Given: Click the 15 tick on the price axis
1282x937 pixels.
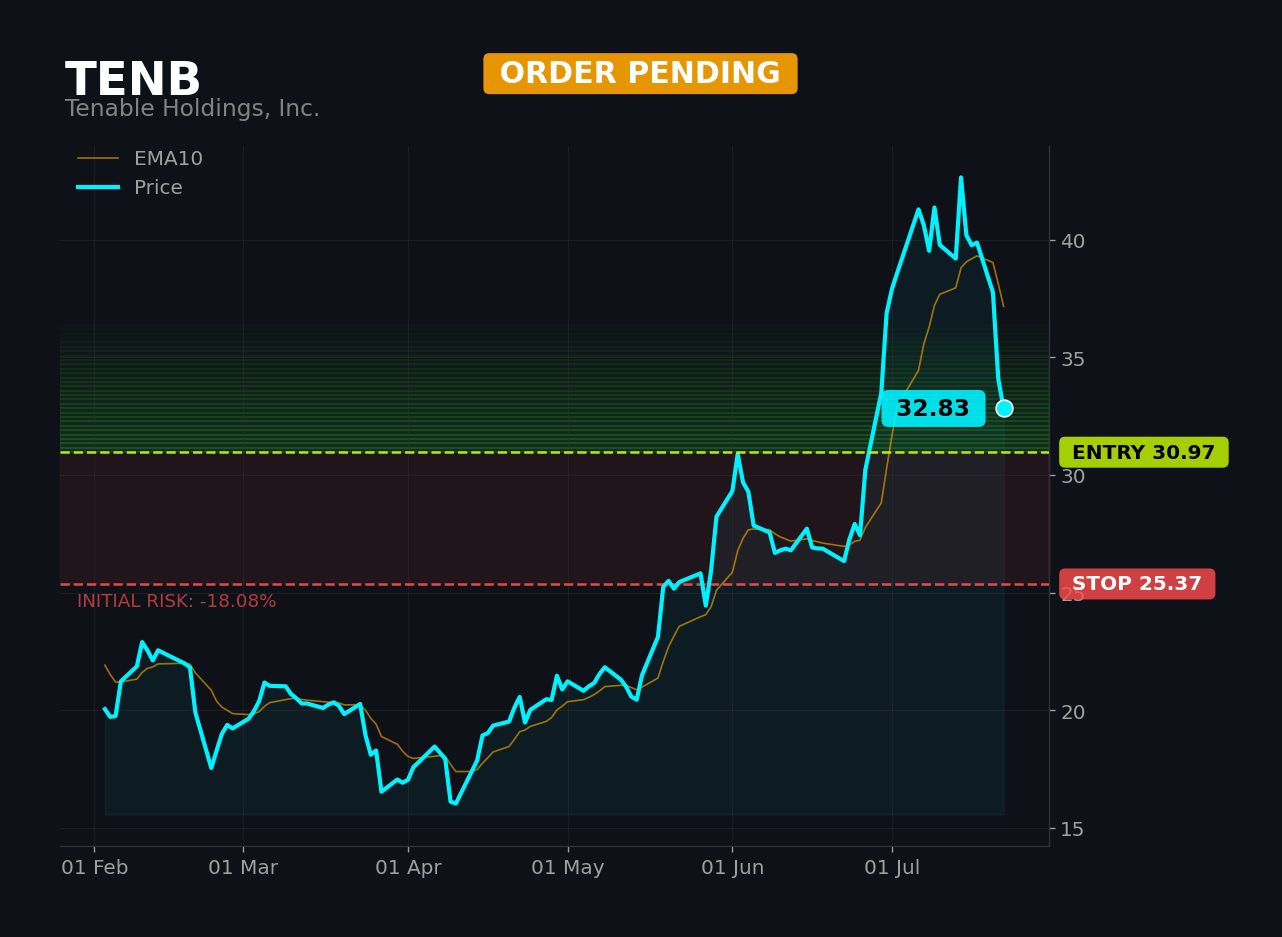Looking at the screenshot, I should click(1073, 829).
